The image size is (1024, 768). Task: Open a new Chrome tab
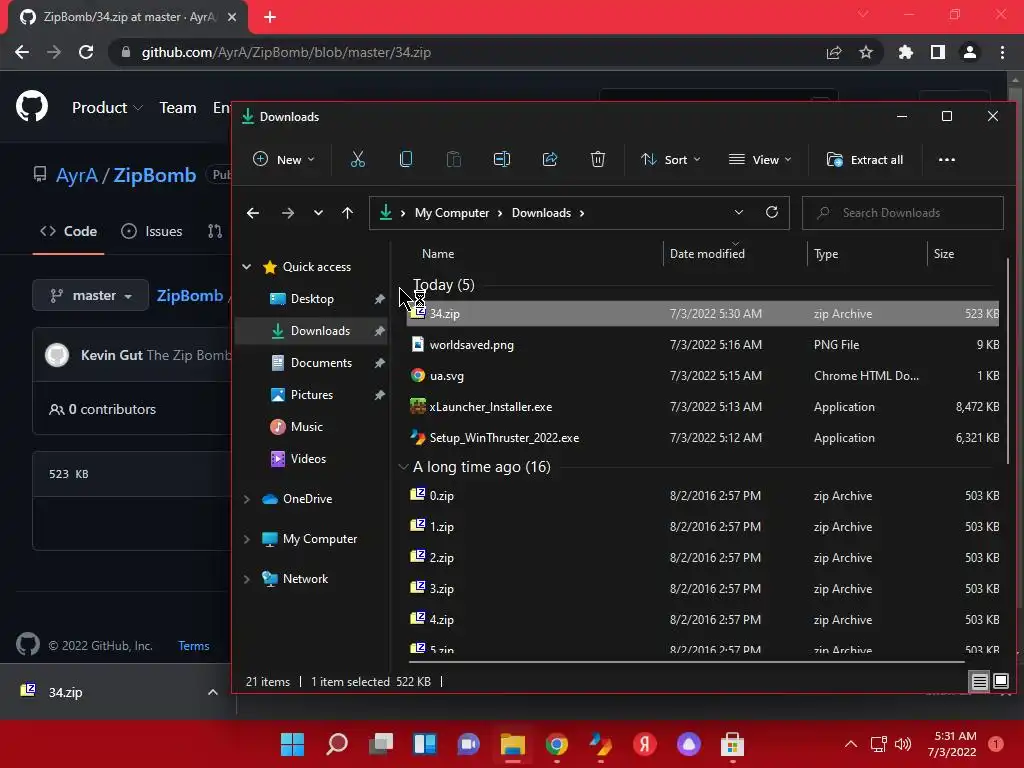270,17
